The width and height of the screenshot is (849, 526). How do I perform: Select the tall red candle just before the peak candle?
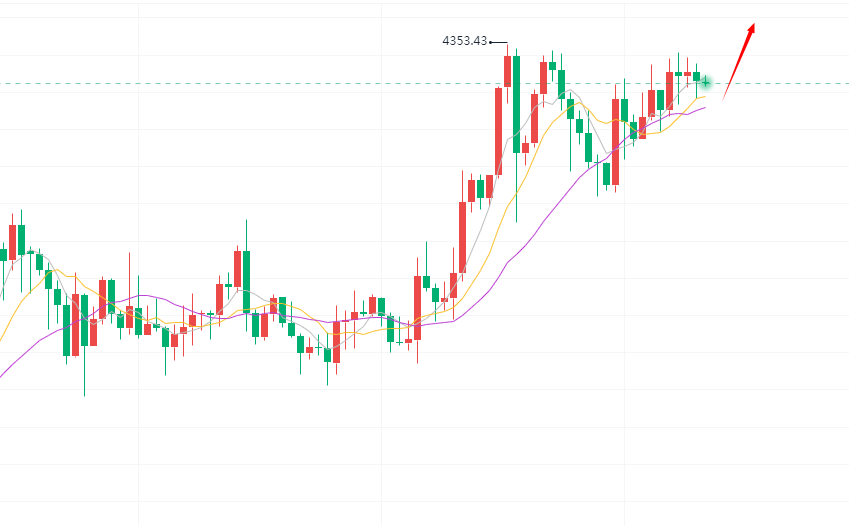pyautogui.click(x=498, y=130)
